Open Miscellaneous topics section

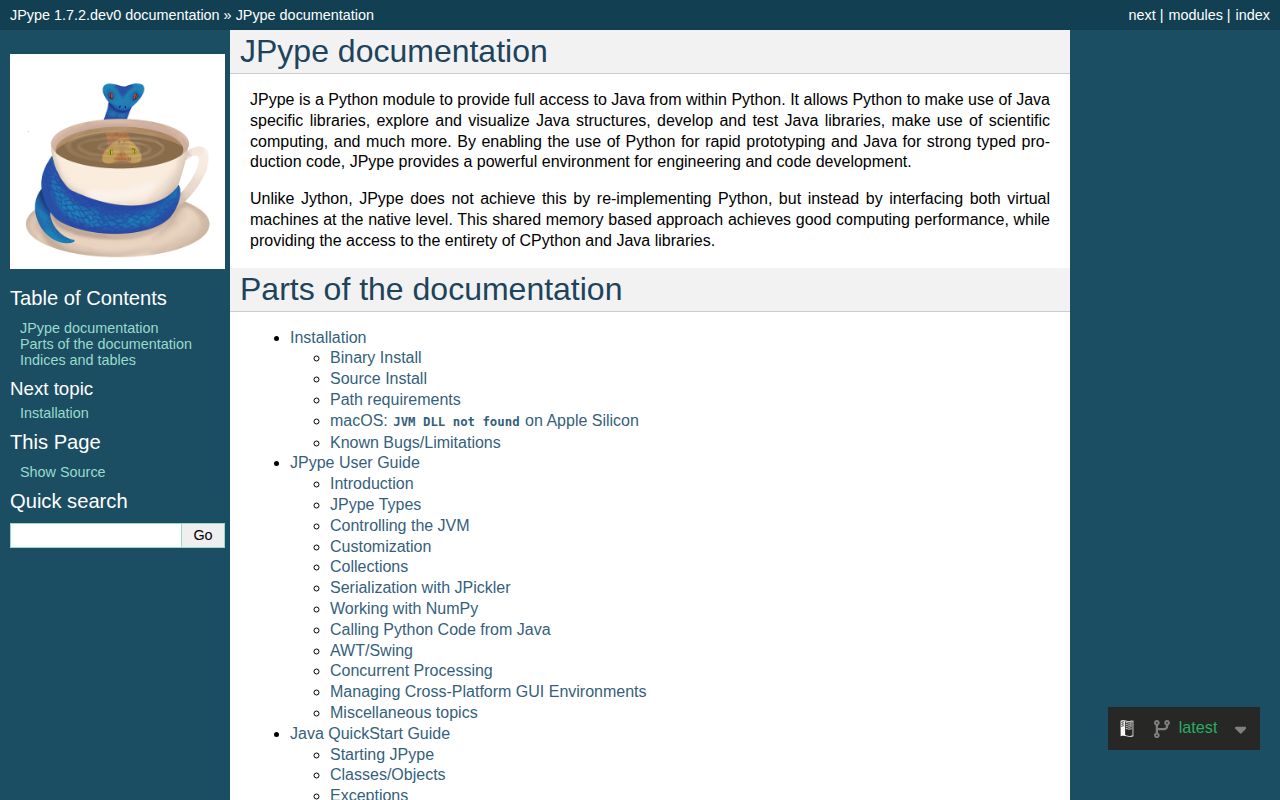(x=404, y=713)
